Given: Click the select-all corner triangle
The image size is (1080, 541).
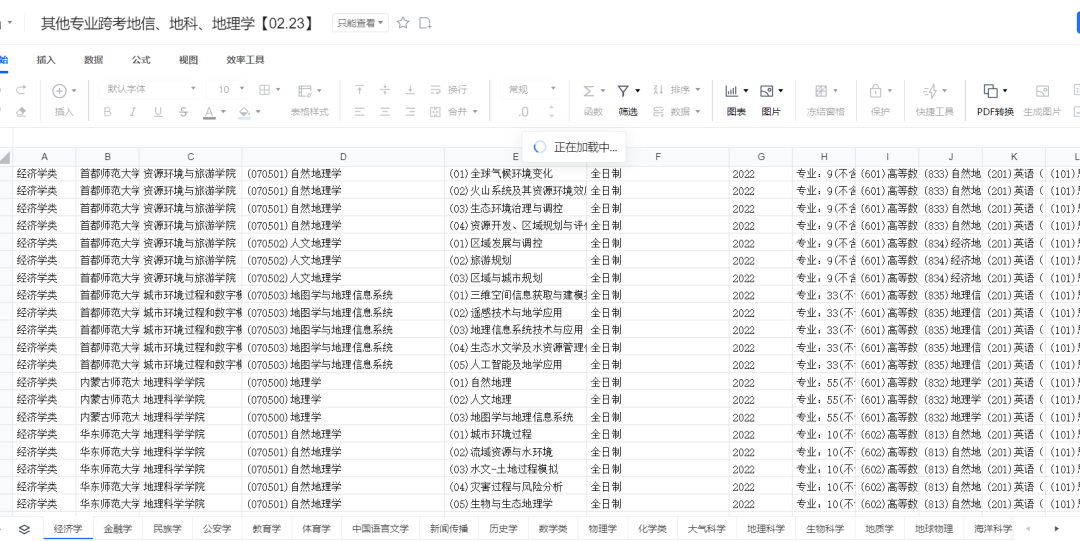Looking at the screenshot, I should point(6,157).
